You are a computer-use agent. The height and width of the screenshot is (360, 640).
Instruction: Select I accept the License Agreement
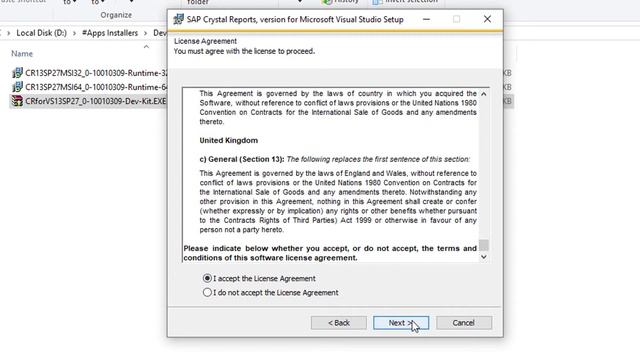click(x=259, y=278)
